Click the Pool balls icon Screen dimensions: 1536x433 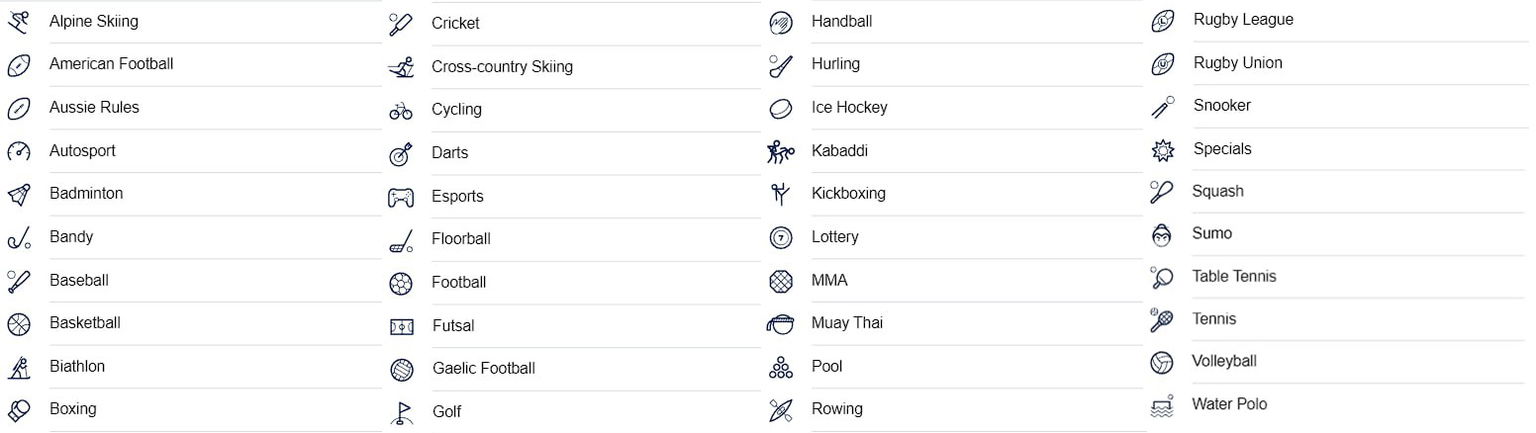point(780,368)
